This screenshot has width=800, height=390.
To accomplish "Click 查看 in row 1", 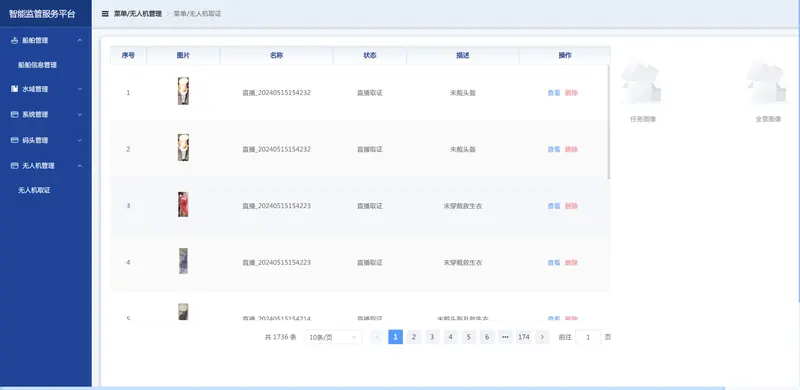I will pos(554,93).
